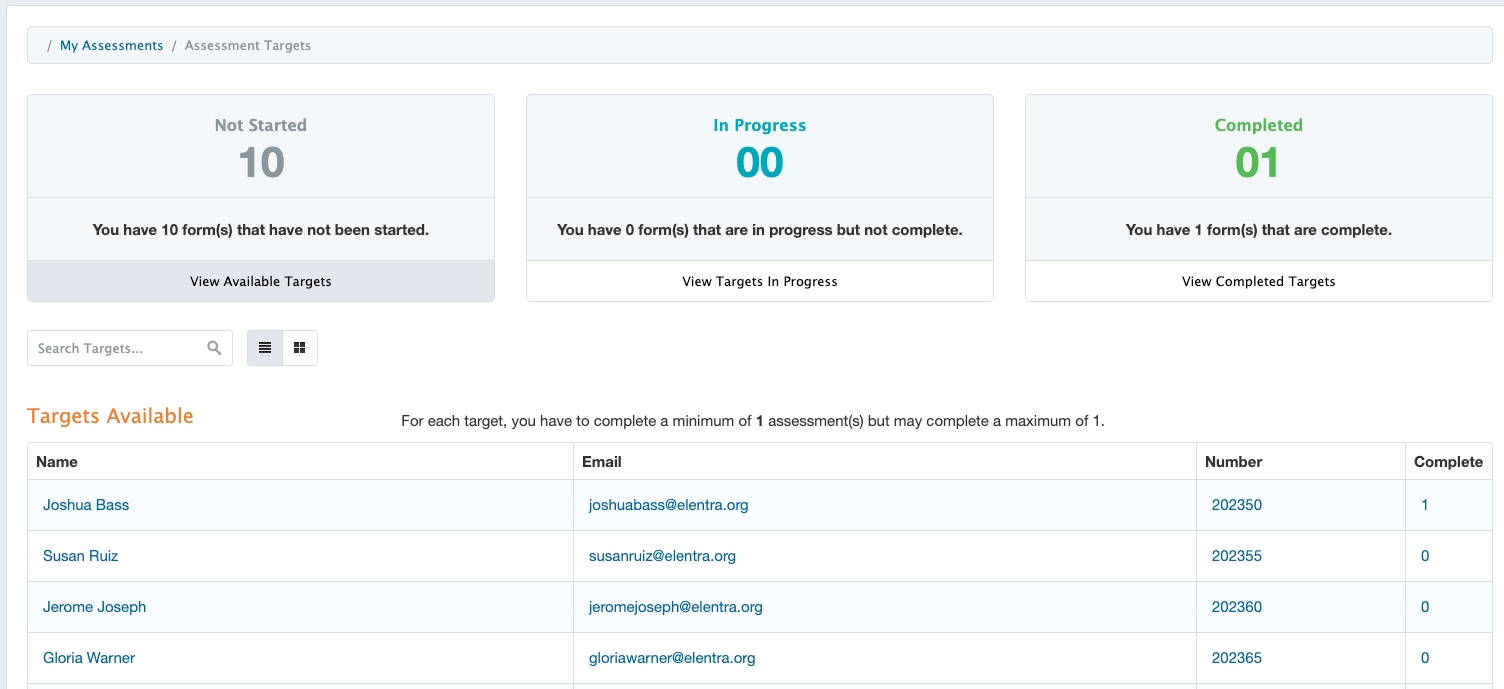Select Jerome Joseph from targets list
The image size is (1504, 689).
click(94, 607)
